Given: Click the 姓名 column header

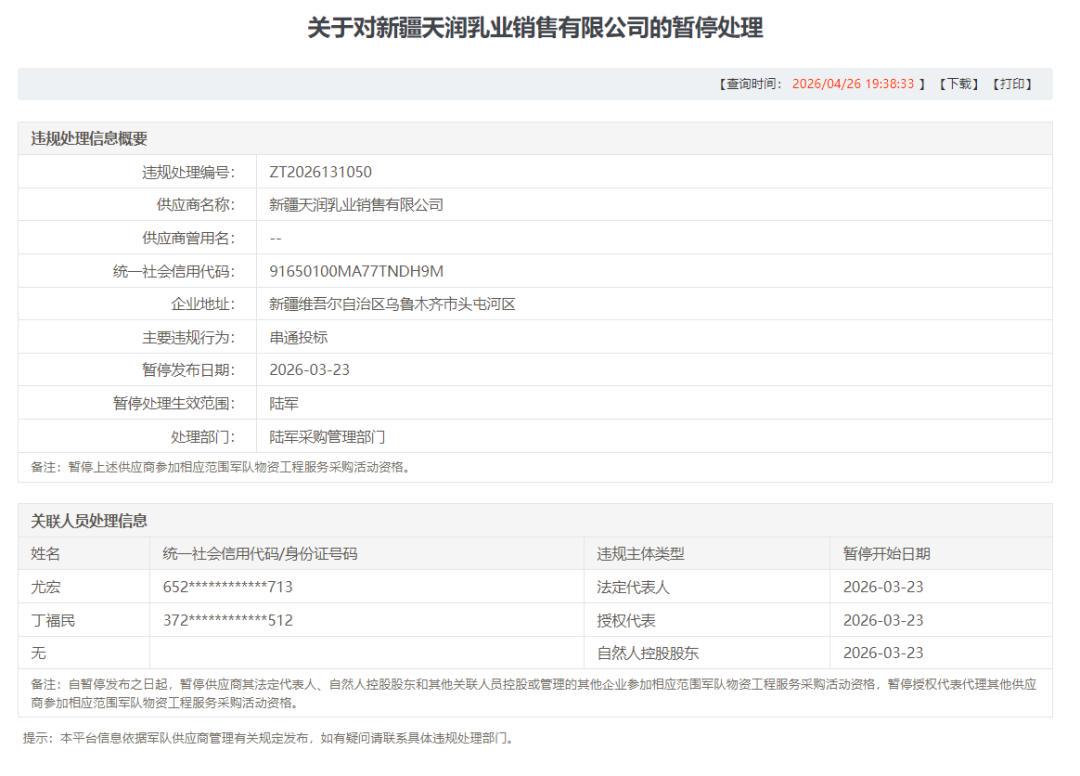Looking at the screenshot, I should point(46,554).
